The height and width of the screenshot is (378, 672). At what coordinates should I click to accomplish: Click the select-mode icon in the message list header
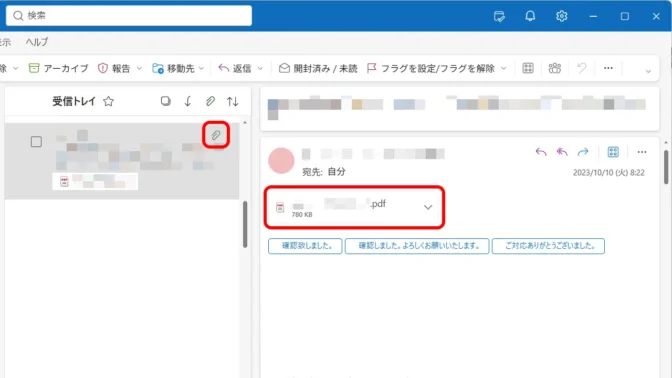(165, 101)
